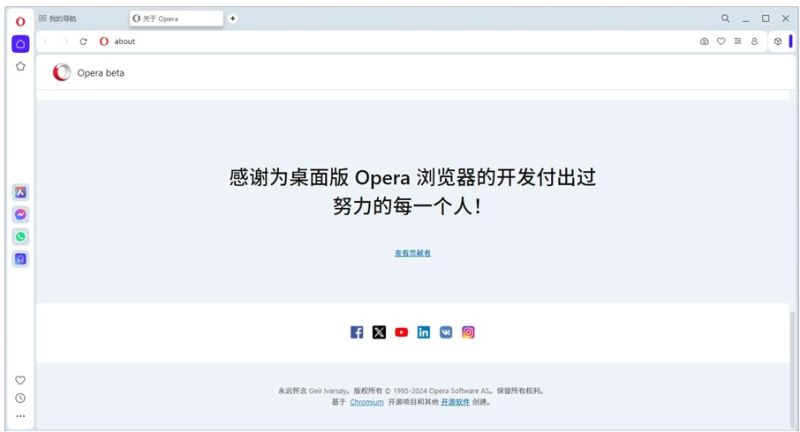Open Easy Setup lines icon
The image size is (800, 432).
coord(738,41)
